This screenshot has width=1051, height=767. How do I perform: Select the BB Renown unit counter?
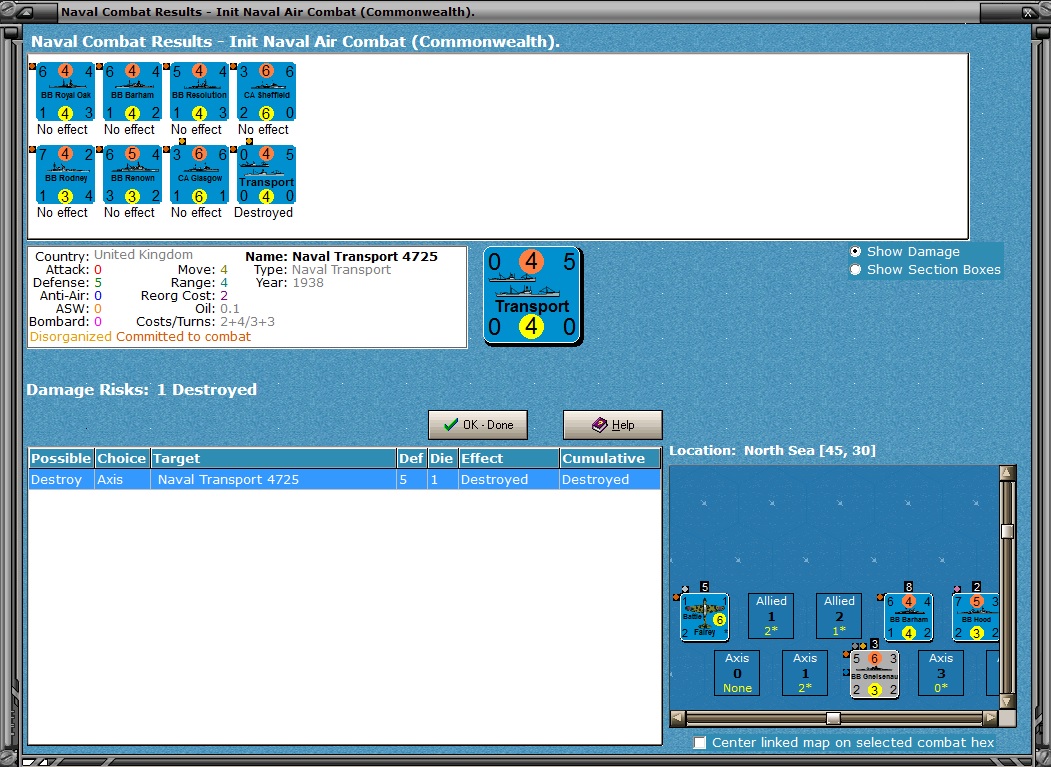132,175
